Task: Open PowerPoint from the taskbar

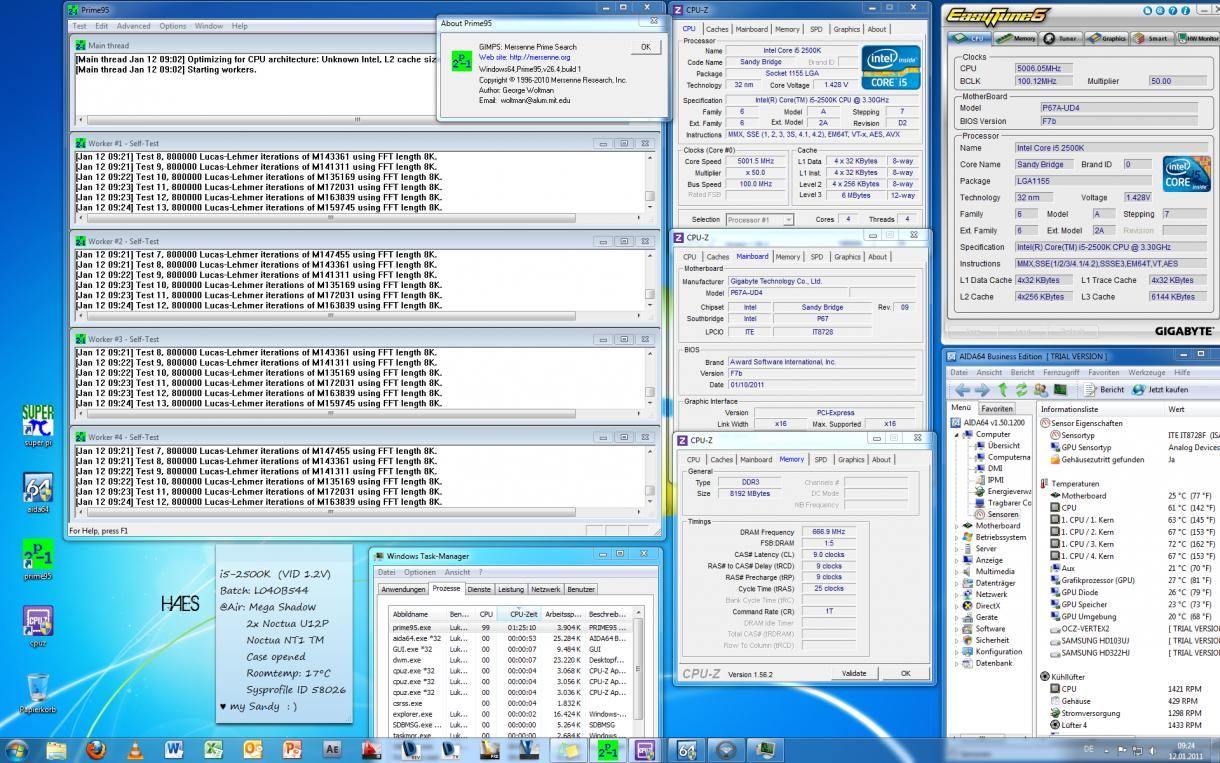Action: click(x=293, y=748)
